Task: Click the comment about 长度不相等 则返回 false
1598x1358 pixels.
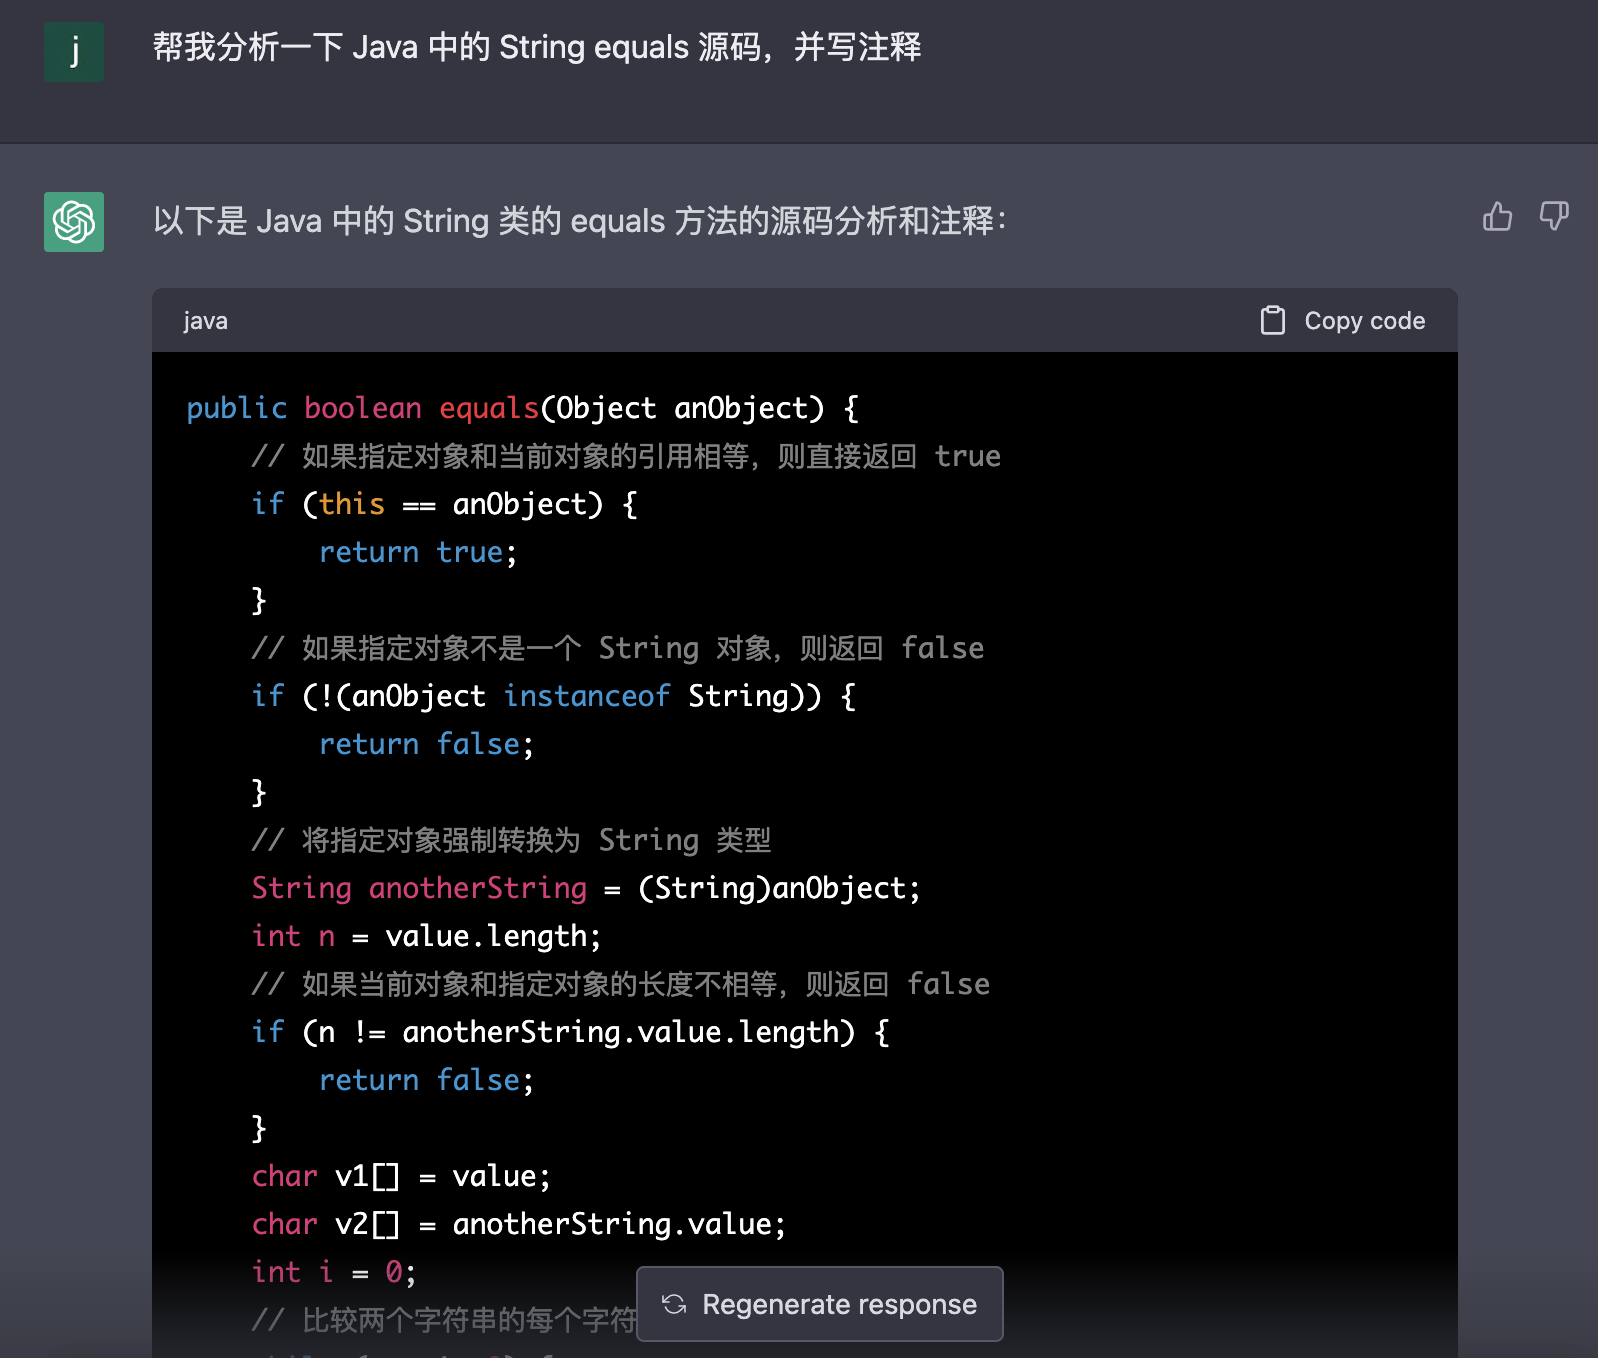Action: tap(621, 984)
